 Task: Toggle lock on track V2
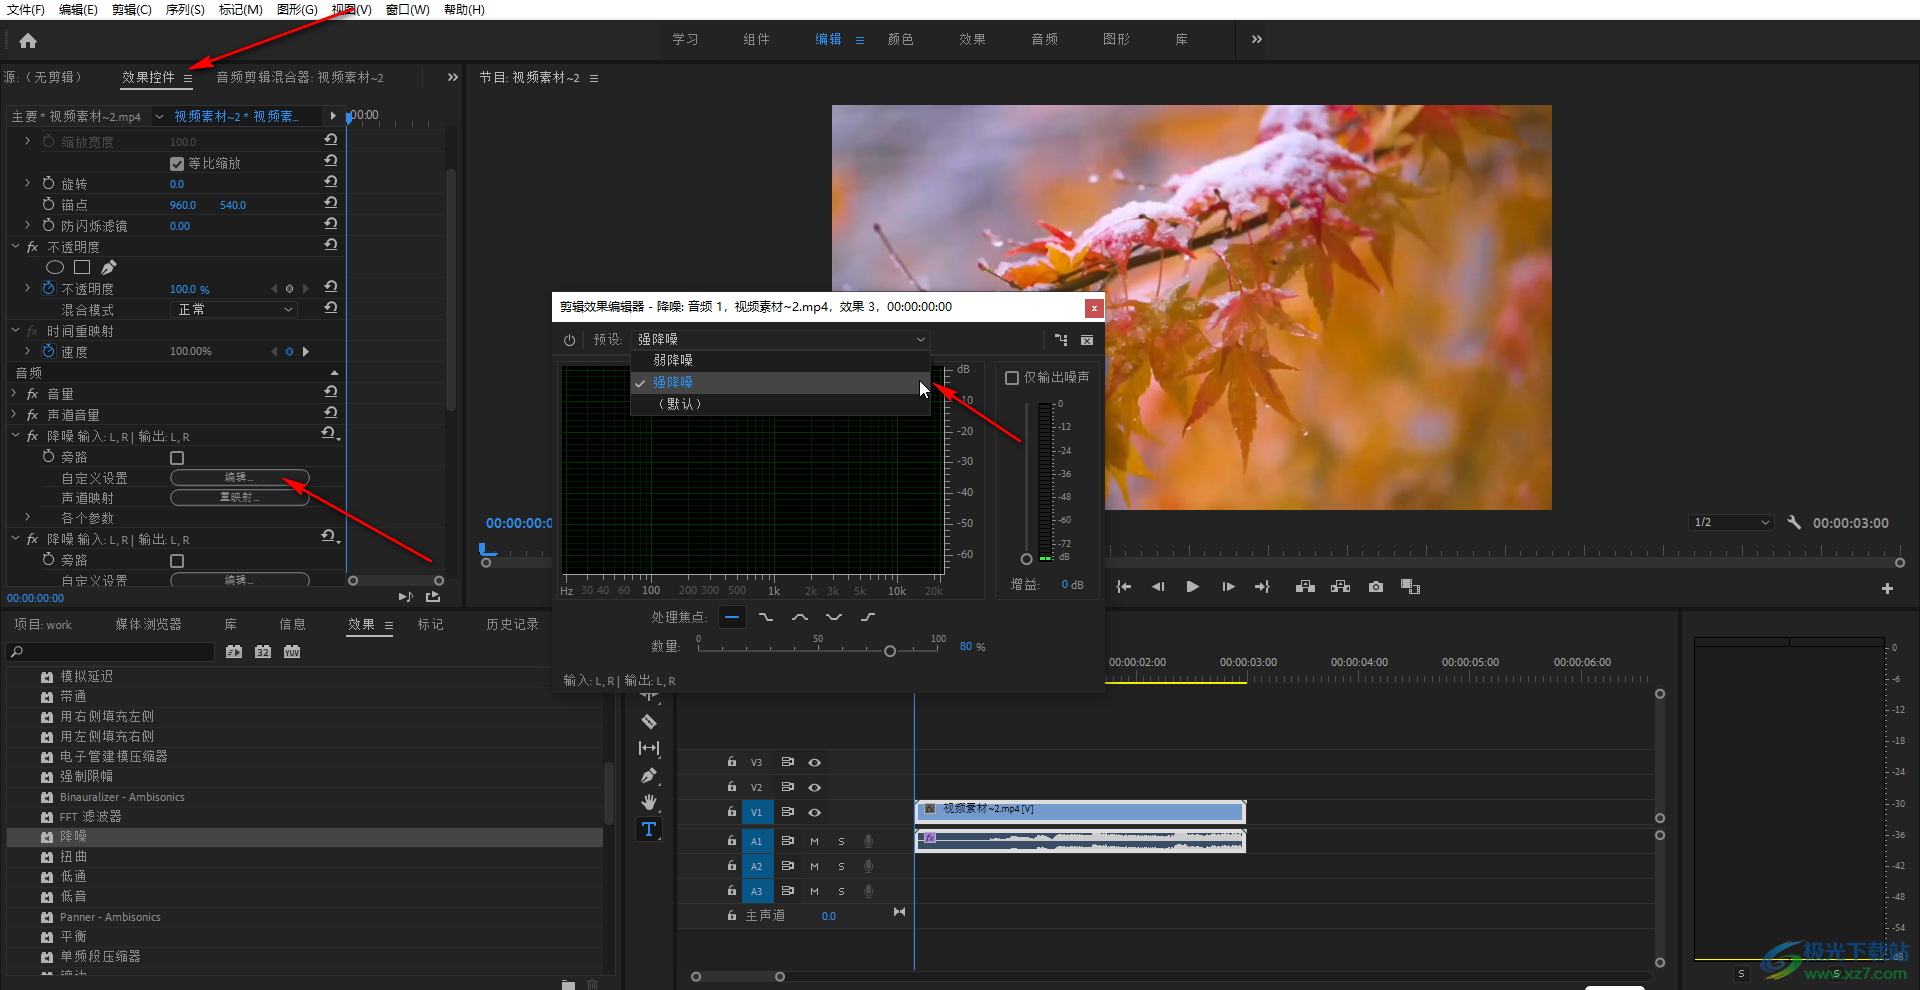coord(732,787)
